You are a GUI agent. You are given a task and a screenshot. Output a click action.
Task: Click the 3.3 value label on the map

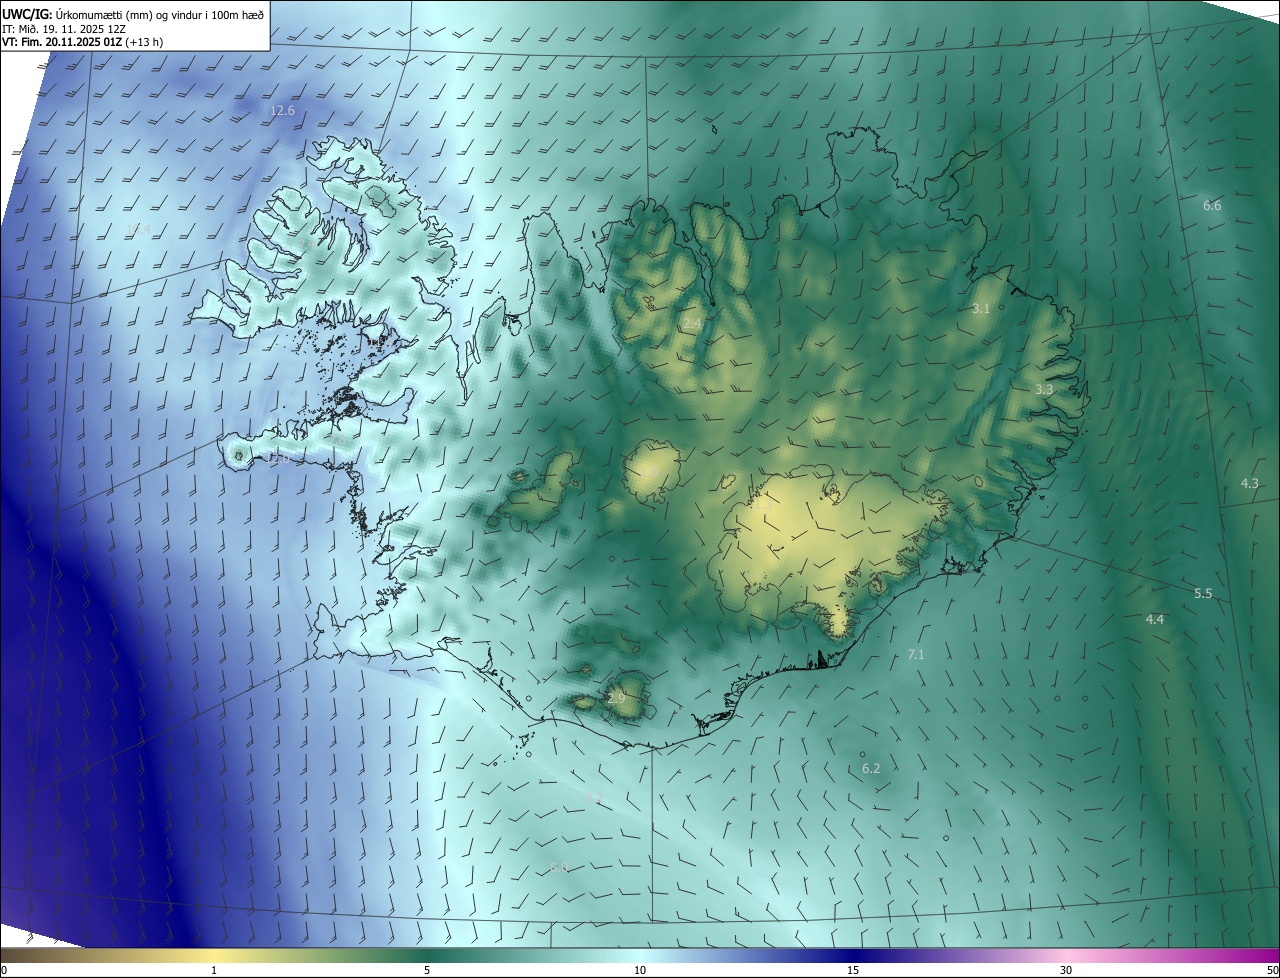pos(1044,389)
